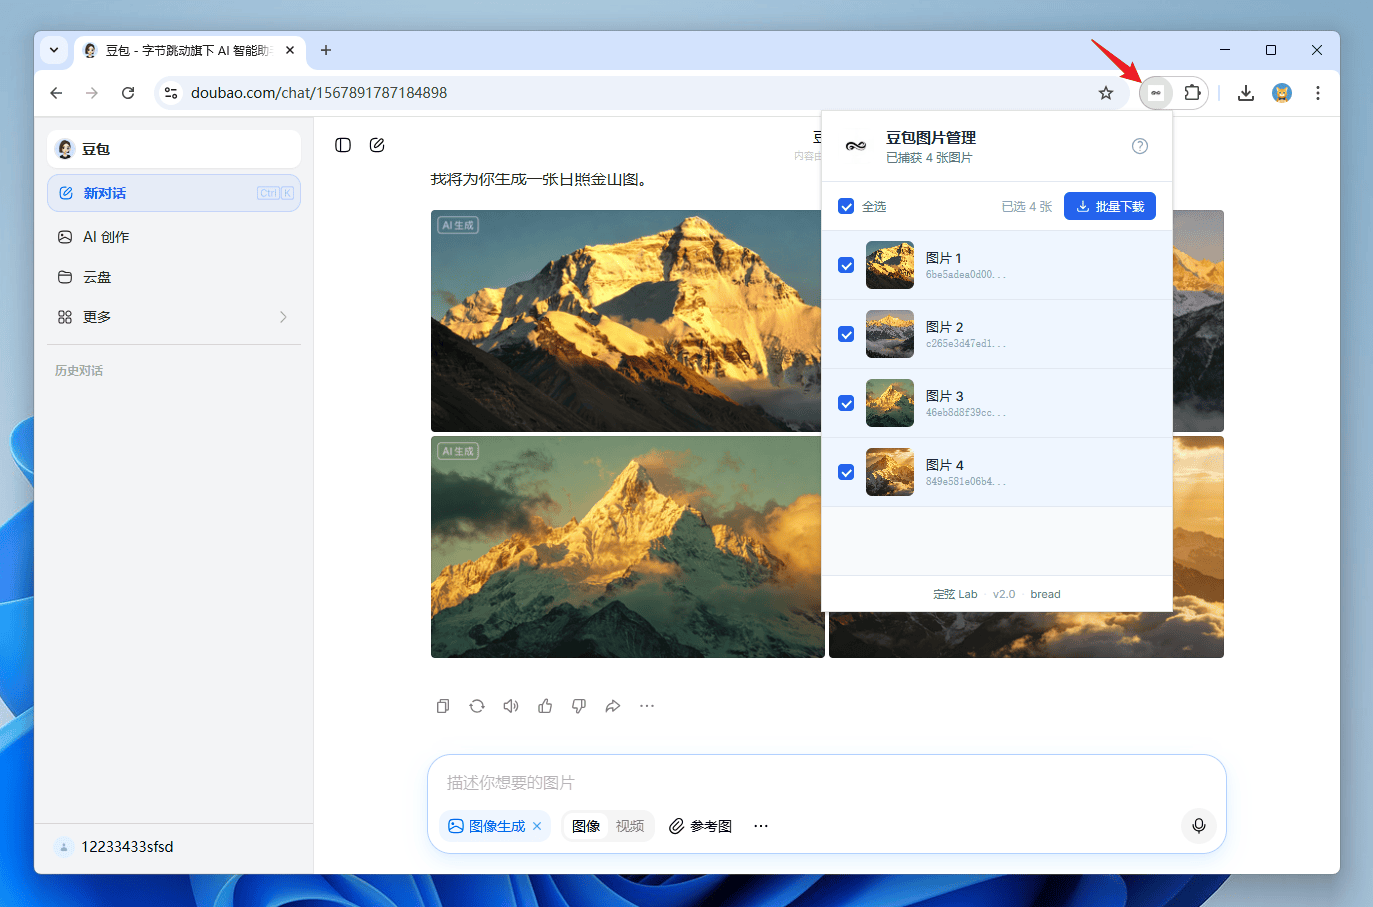Click the 定弦 Lab link in popup footer
Viewport: 1373px width, 907px height.
point(955,593)
